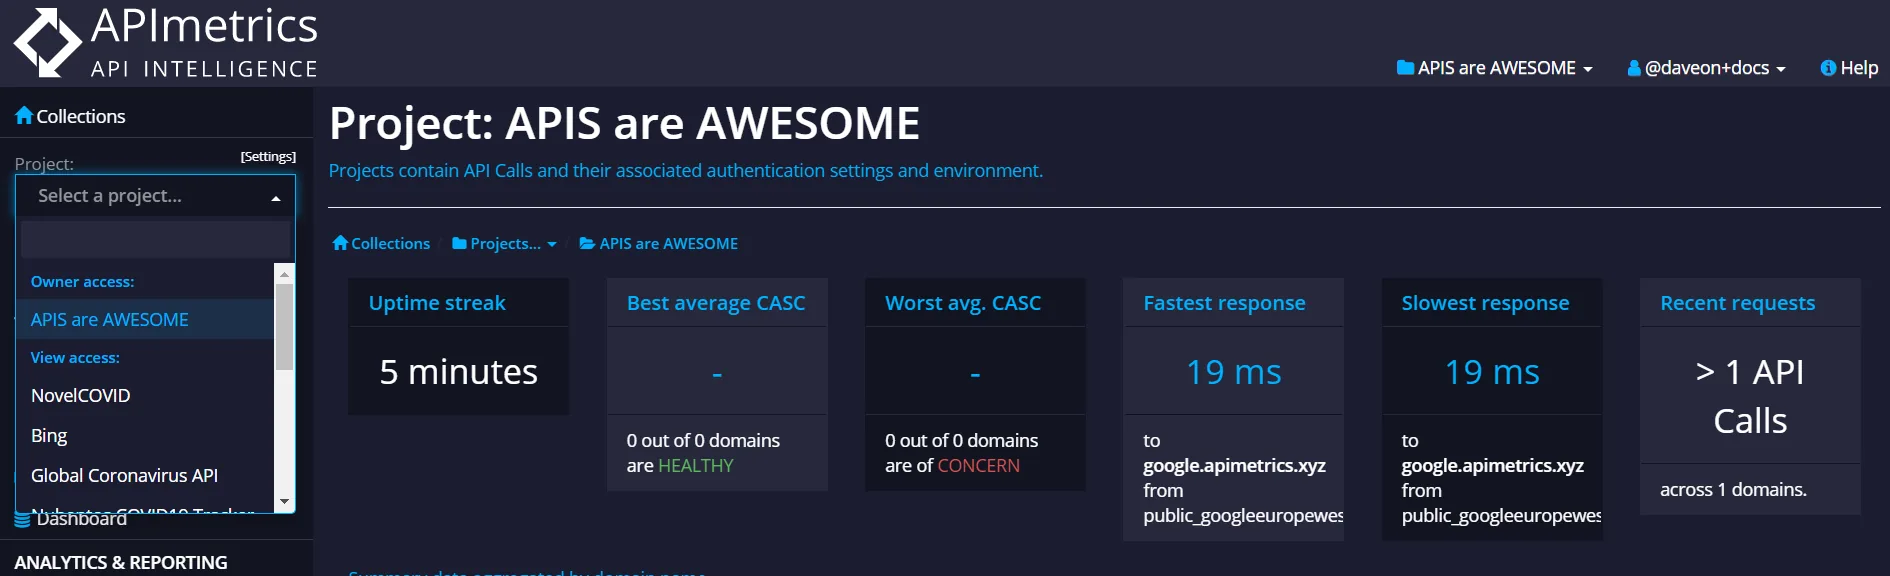Viewport: 1890px width, 576px height.
Task: Choose Global Coronavirus API project
Action: click(145, 475)
